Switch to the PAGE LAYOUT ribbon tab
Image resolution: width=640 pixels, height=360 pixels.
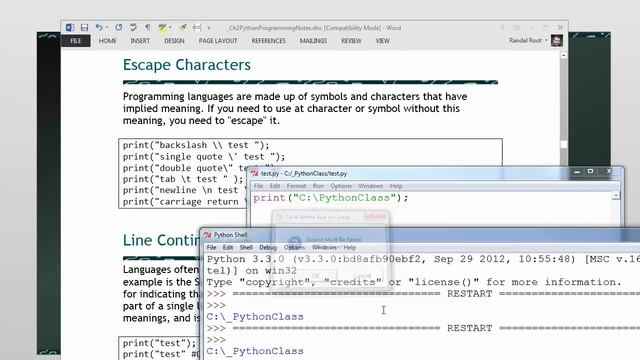tap(218, 41)
